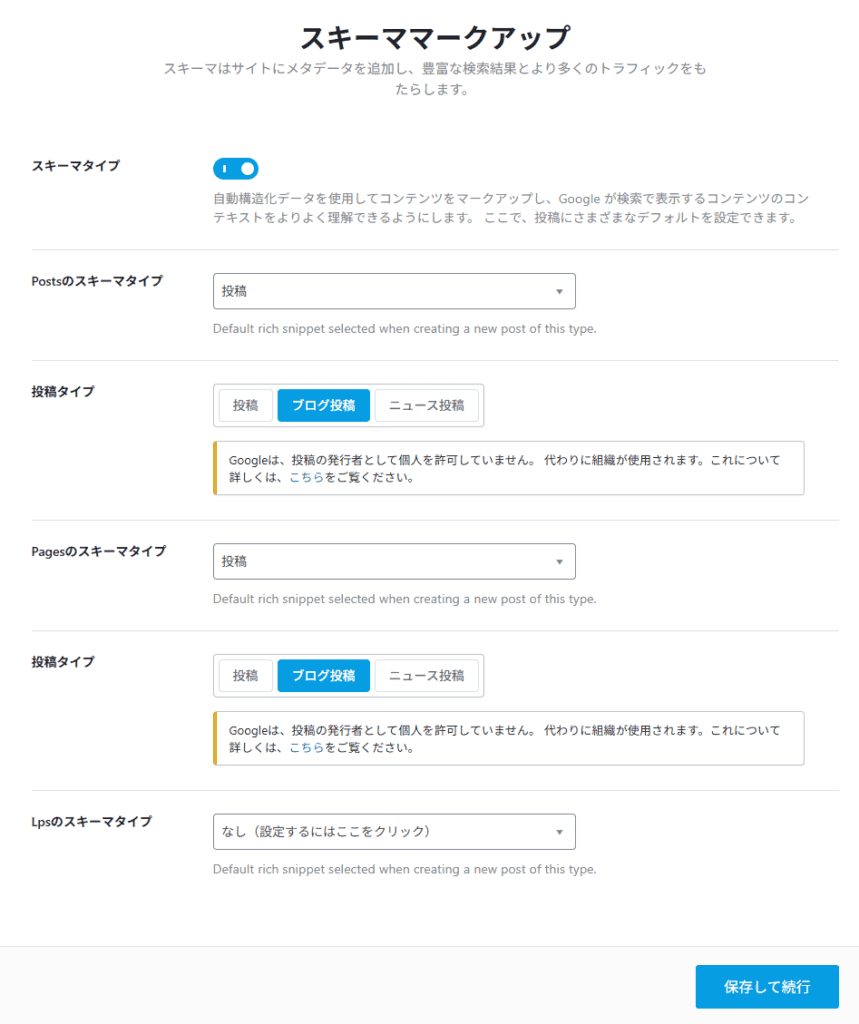The width and height of the screenshot is (859, 1024).
Task: Click the Google warning notice box
Action: 508,467
